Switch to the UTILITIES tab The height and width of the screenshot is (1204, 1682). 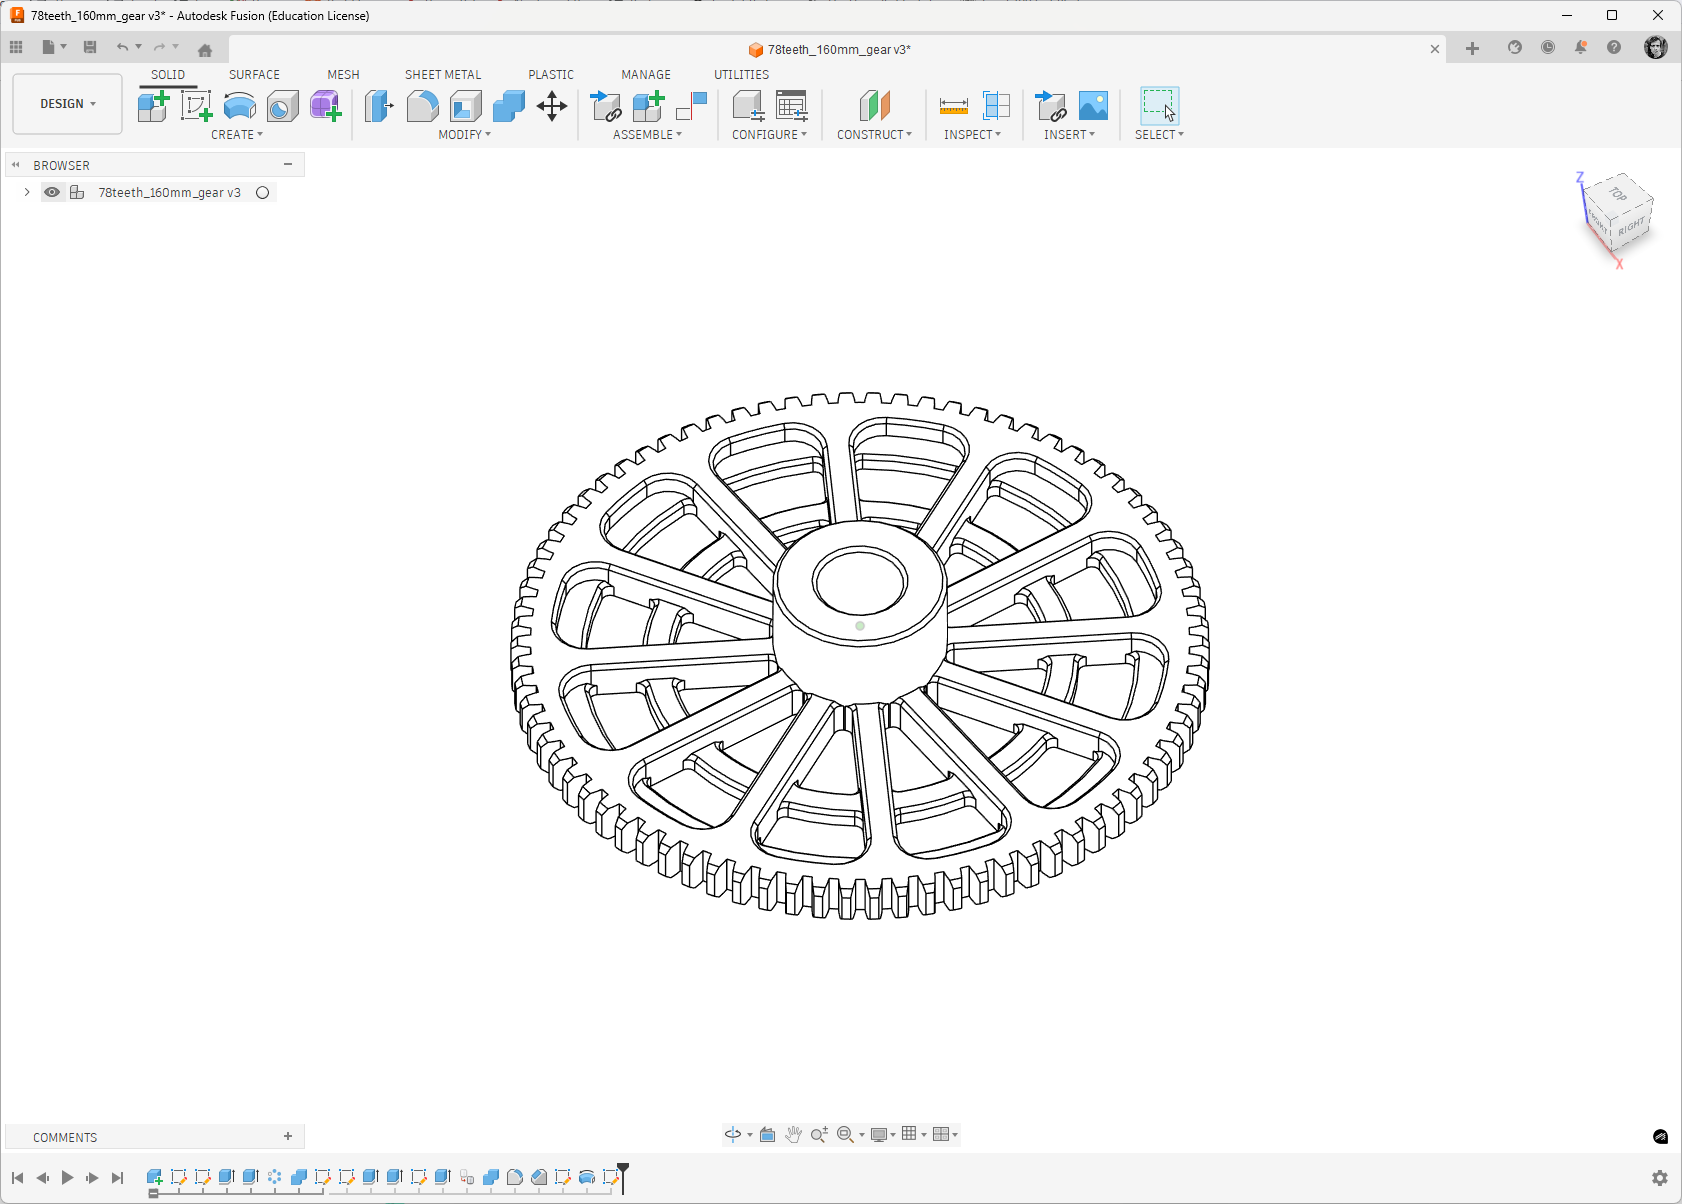point(741,75)
